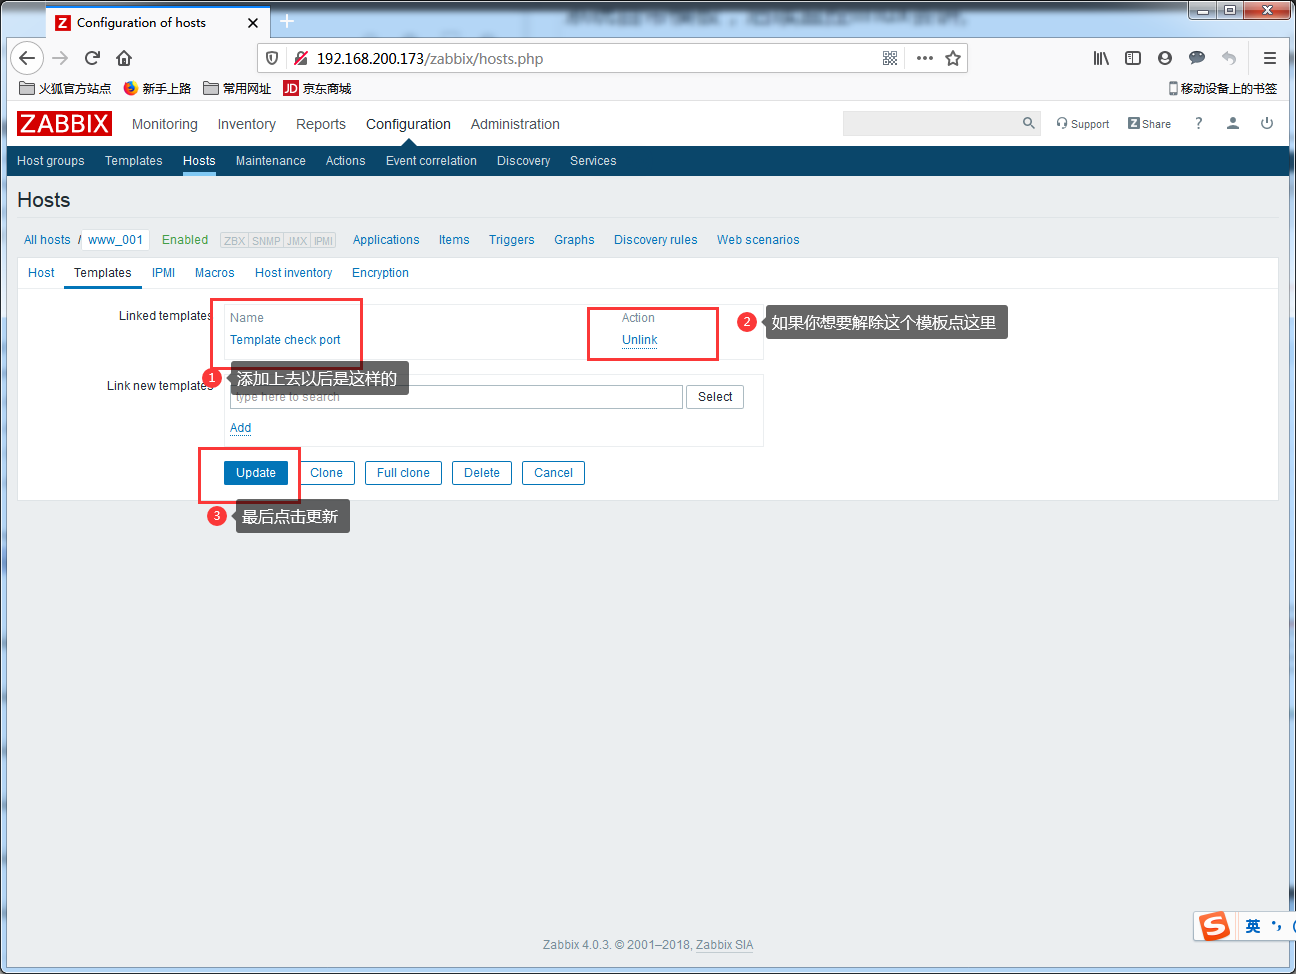The height and width of the screenshot is (974, 1296).
Task: Bookmark this page with star icon
Action: 953,58
